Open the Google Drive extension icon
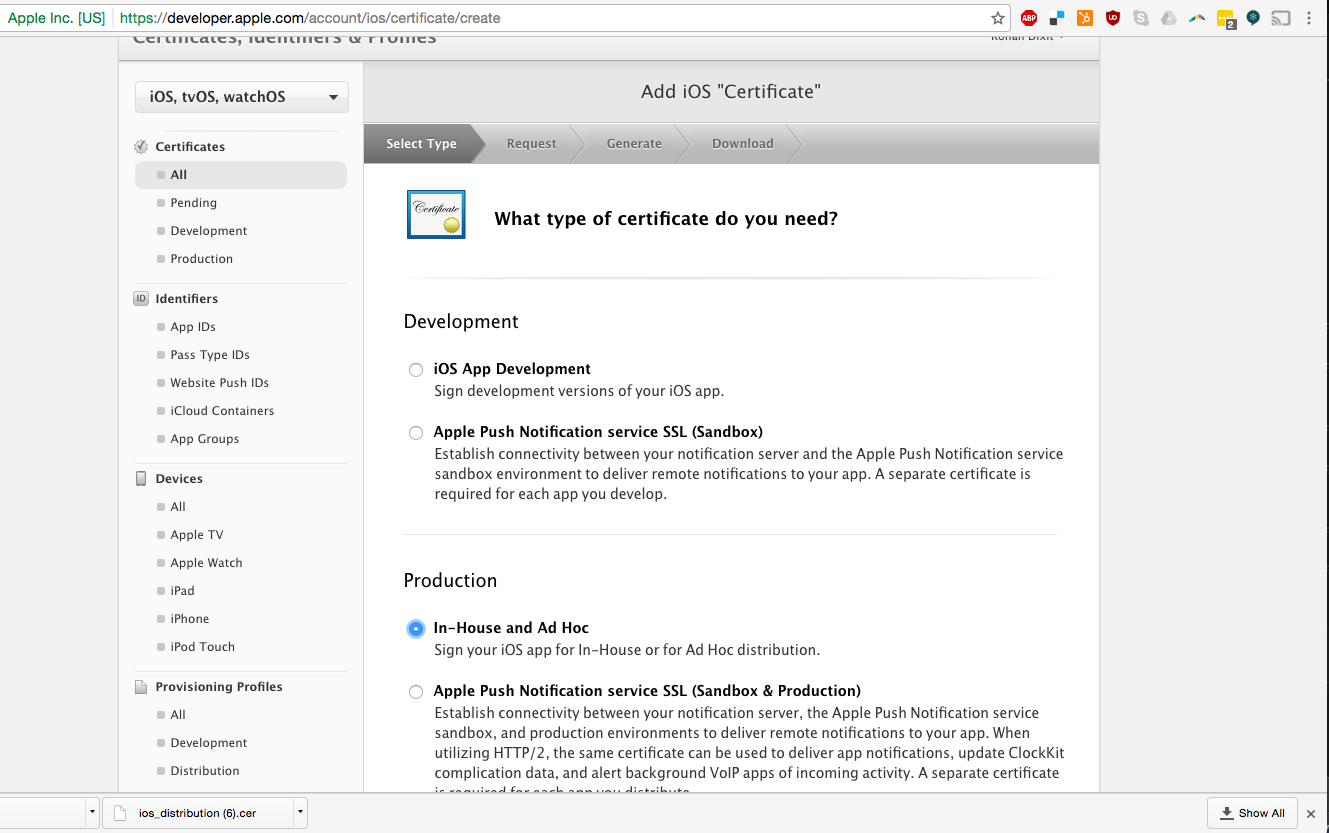The height and width of the screenshot is (833, 1329). click(x=1169, y=18)
